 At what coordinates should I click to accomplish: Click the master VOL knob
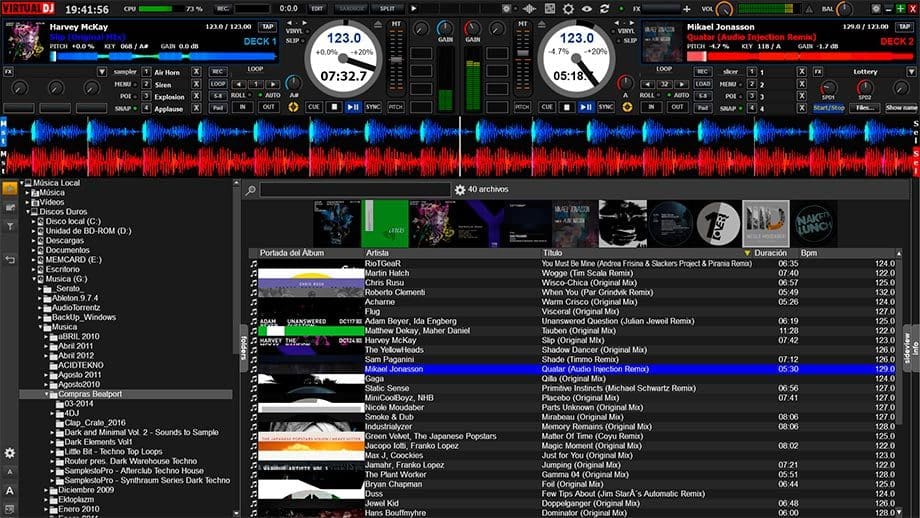pos(725,9)
